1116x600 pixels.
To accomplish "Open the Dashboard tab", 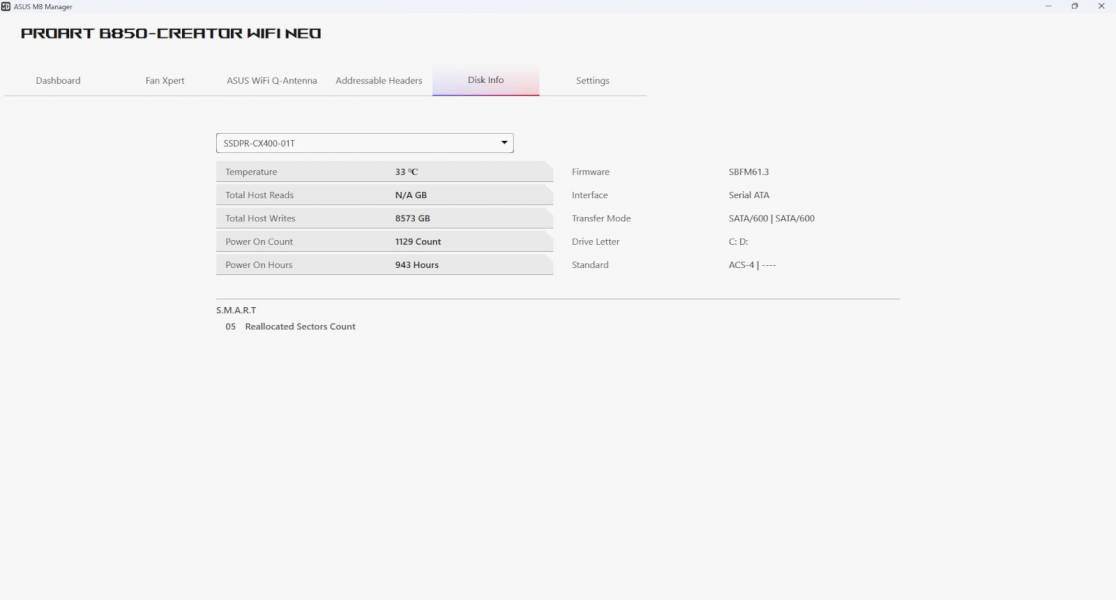I will pyautogui.click(x=58, y=80).
